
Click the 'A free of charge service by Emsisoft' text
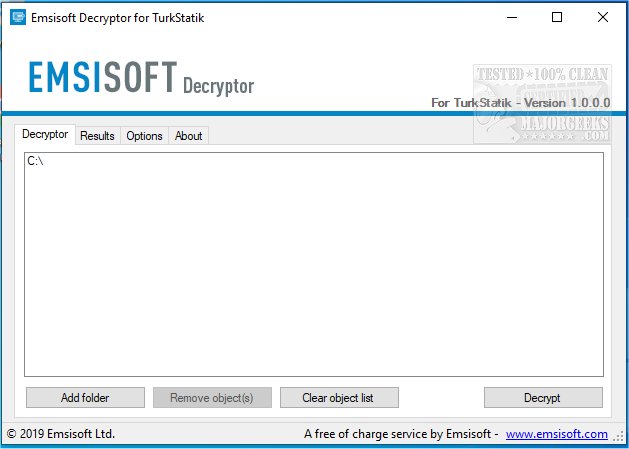point(397,434)
